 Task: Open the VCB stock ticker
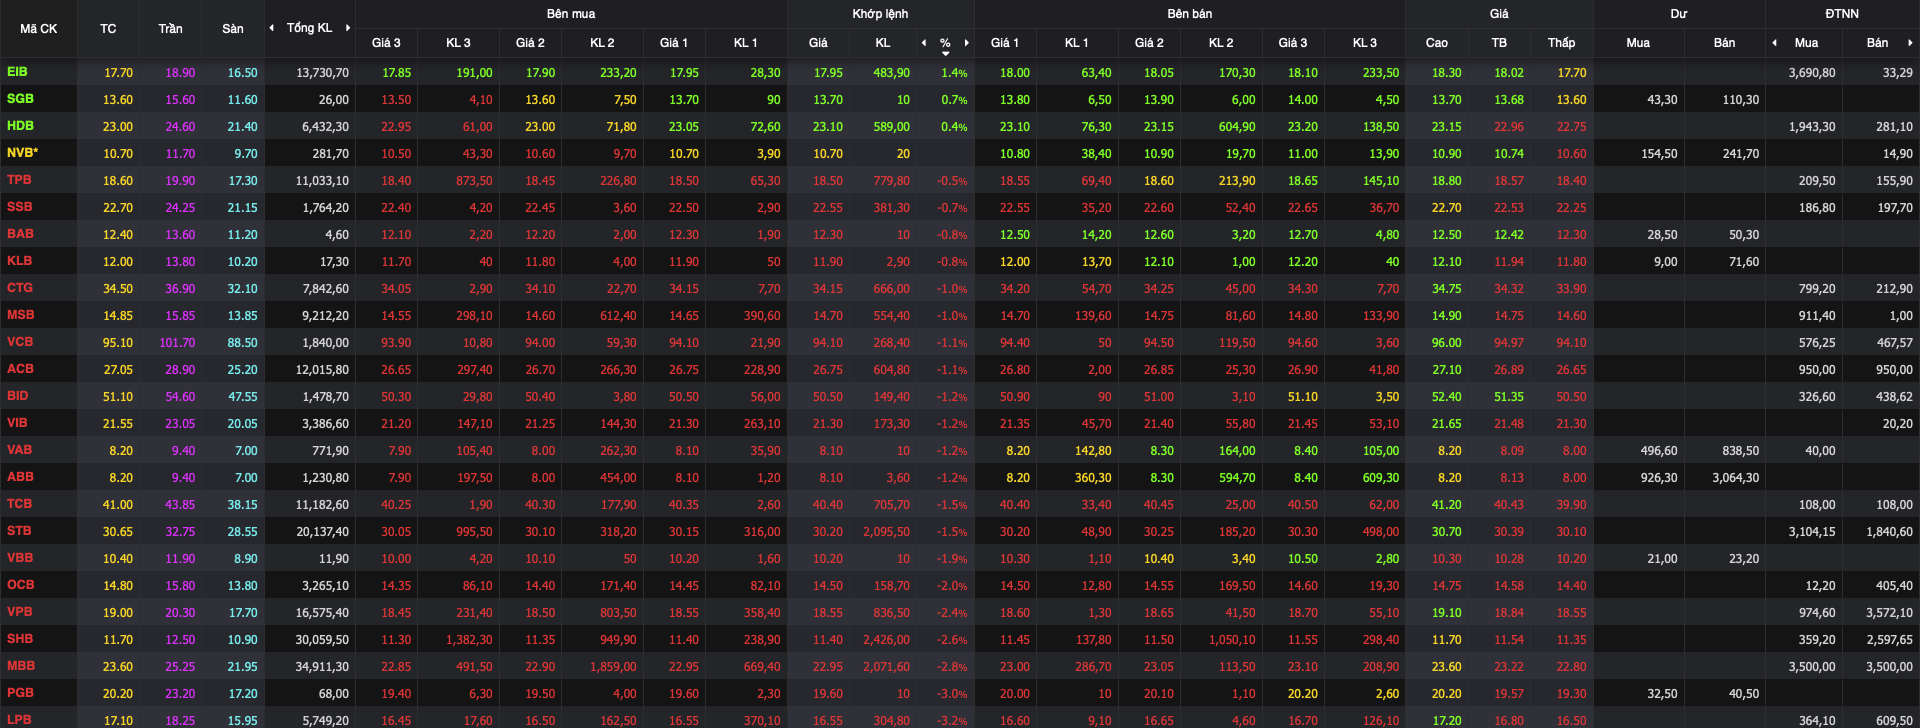point(20,342)
